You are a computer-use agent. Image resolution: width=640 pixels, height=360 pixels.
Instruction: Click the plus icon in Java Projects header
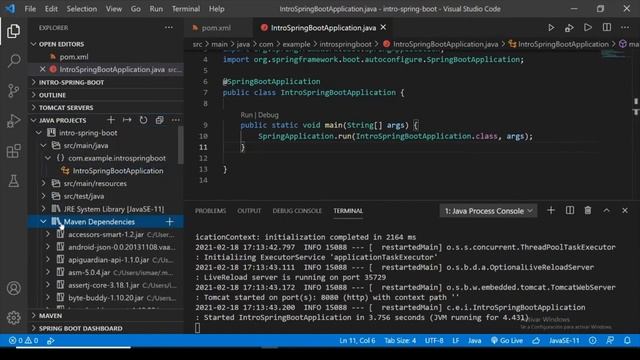[111, 120]
